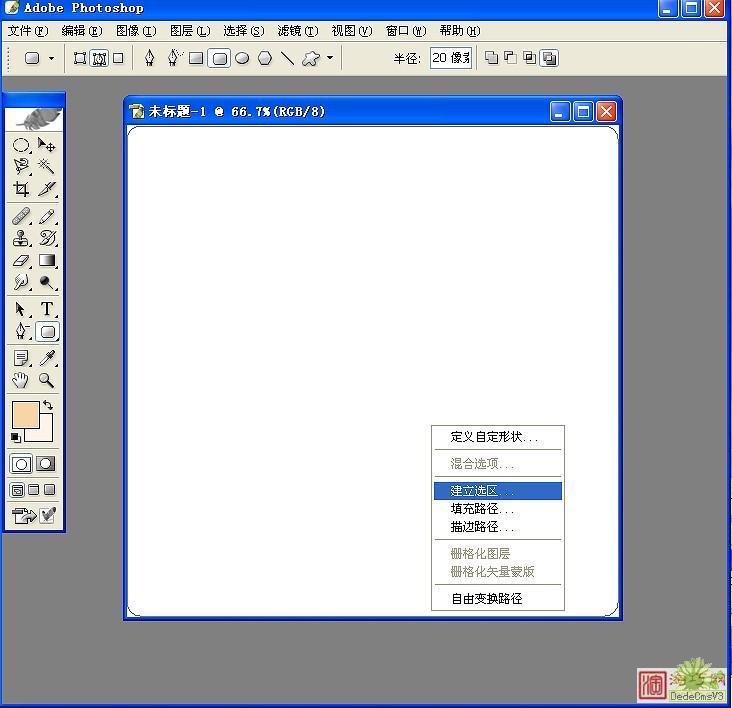Click the feather logo atop toolbox

[34, 119]
